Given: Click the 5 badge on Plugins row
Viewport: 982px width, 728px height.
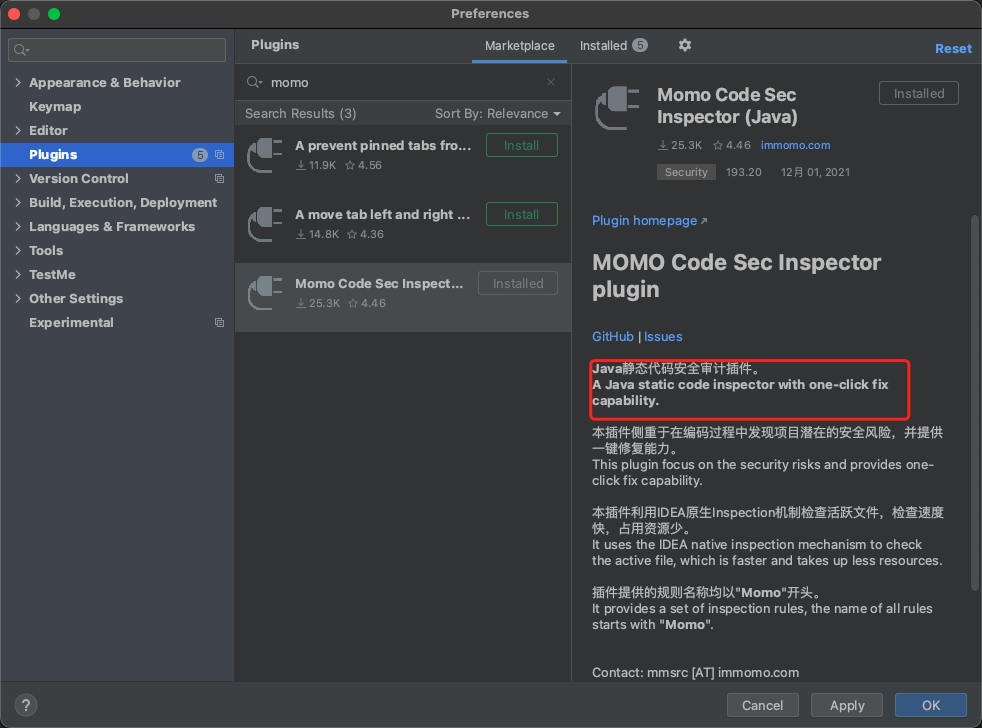Looking at the screenshot, I should (200, 155).
